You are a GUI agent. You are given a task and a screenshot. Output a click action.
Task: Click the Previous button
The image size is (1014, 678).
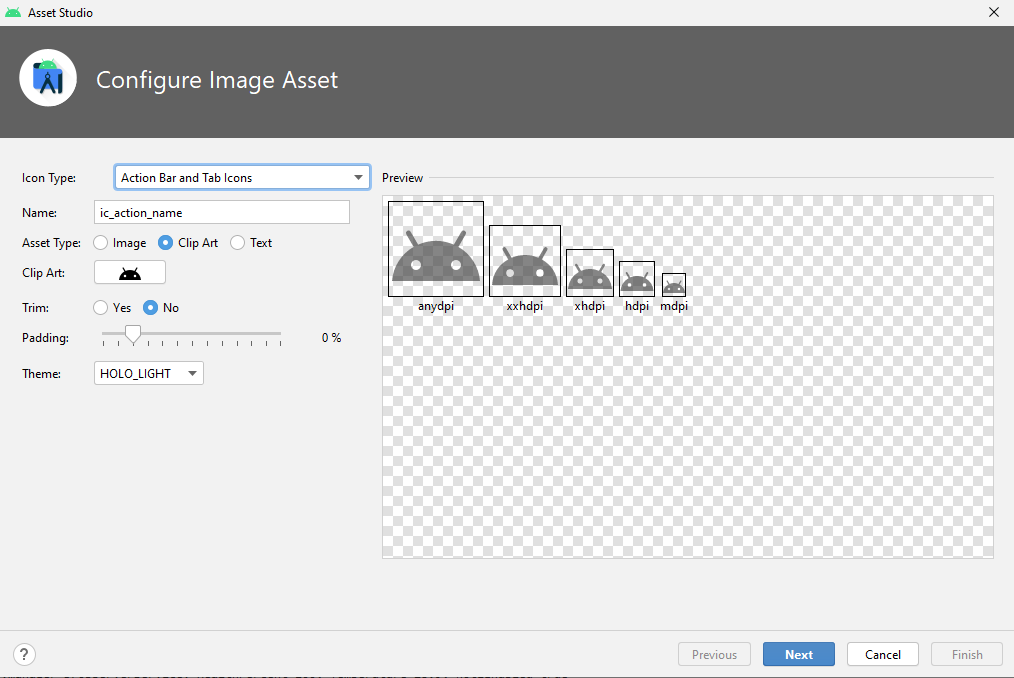tap(714, 654)
